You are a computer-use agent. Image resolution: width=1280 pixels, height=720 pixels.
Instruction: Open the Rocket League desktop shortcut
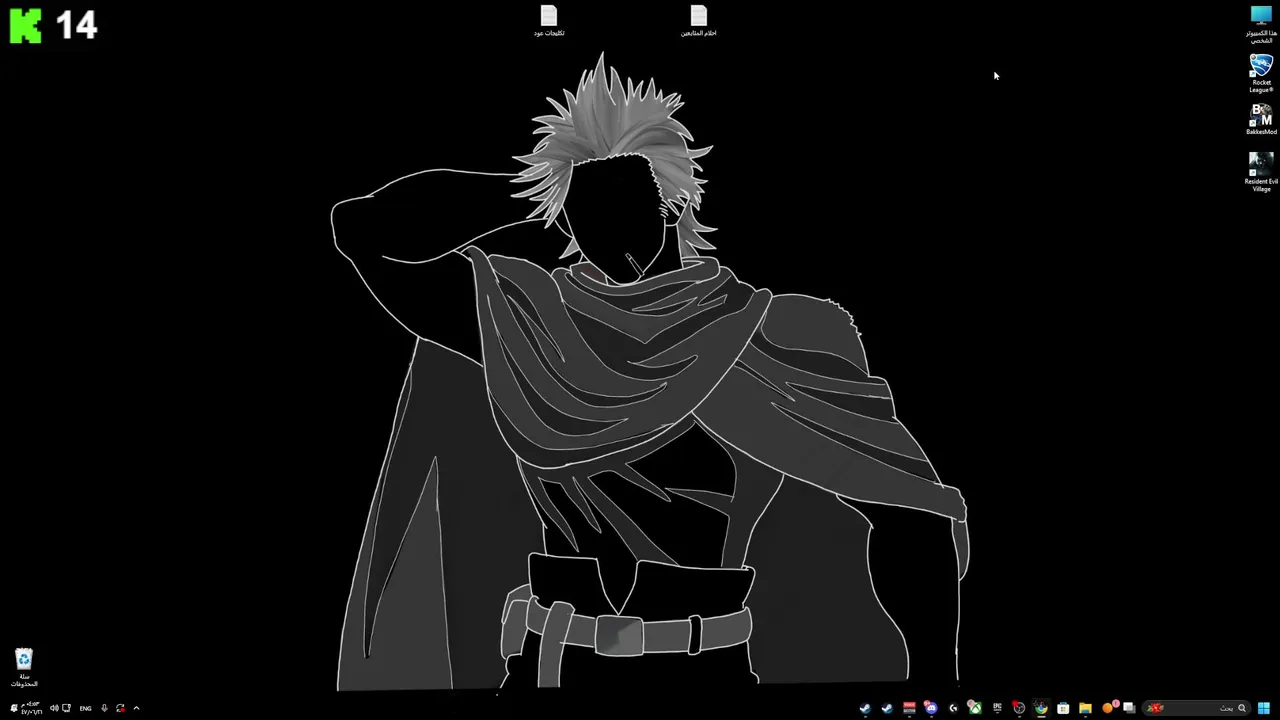point(1261,73)
